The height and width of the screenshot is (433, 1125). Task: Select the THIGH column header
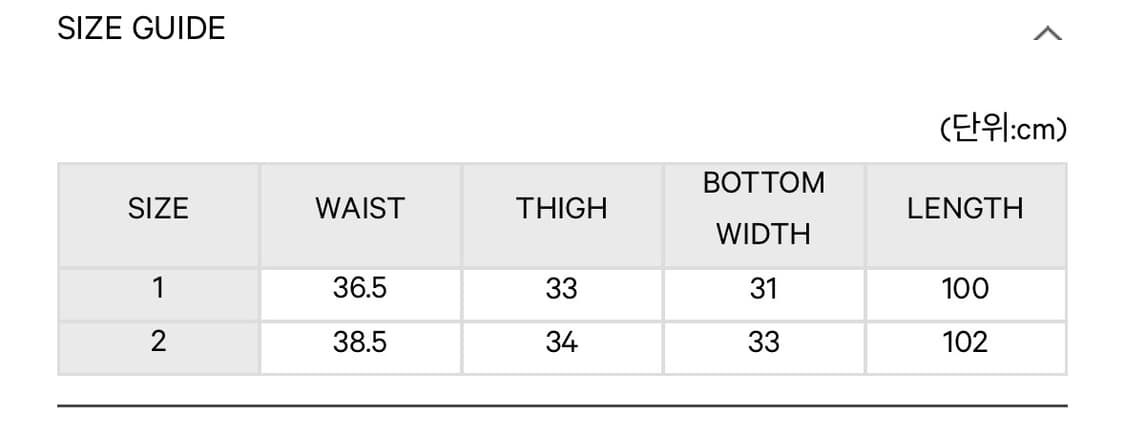562,209
